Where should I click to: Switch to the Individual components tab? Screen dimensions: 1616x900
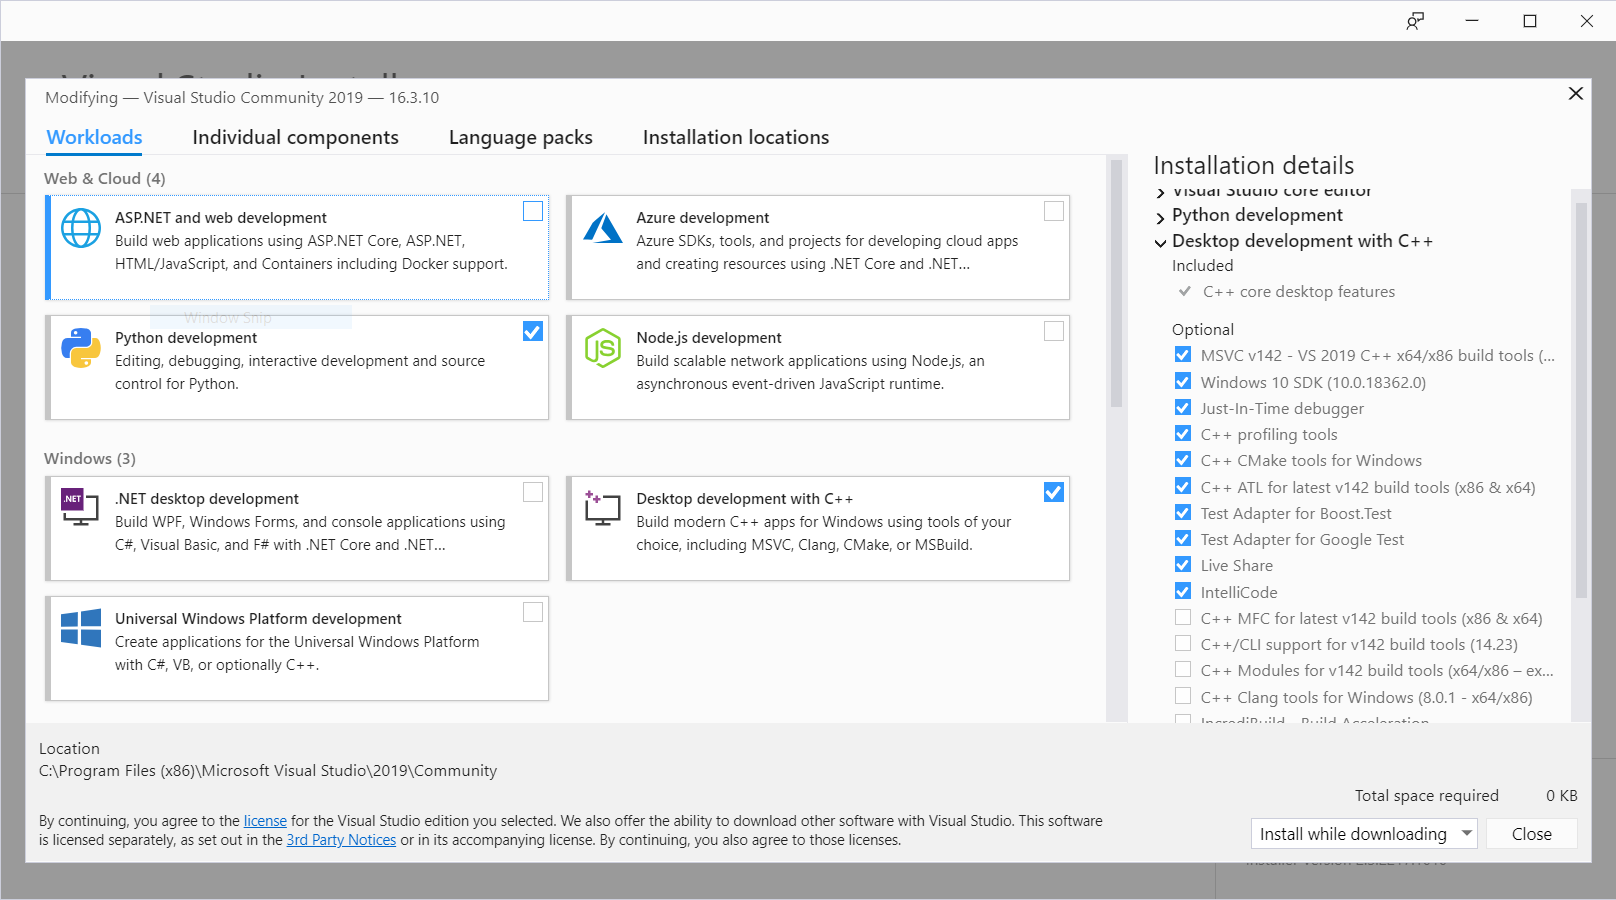296,137
